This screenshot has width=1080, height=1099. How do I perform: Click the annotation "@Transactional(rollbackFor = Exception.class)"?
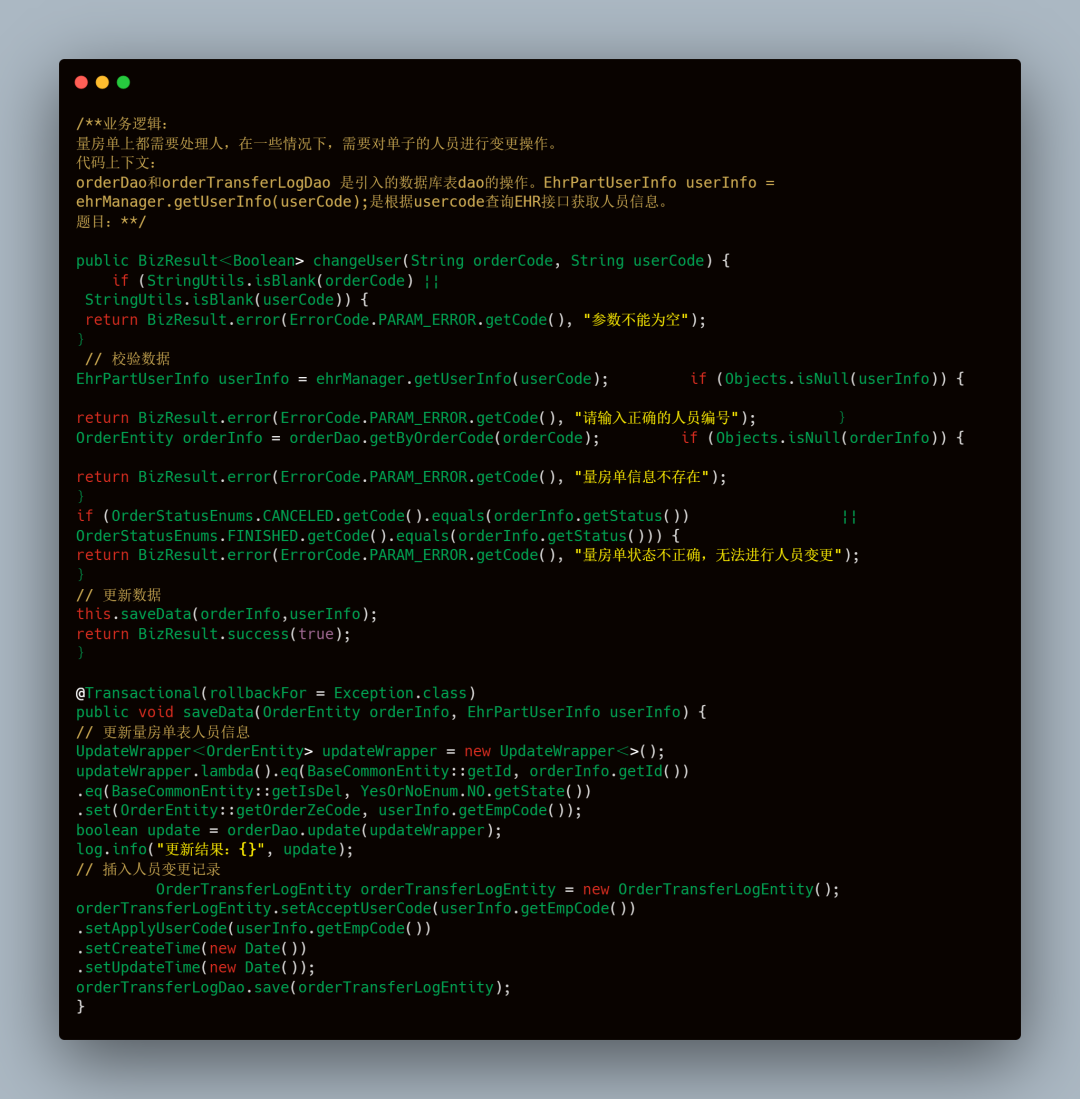pos(276,693)
